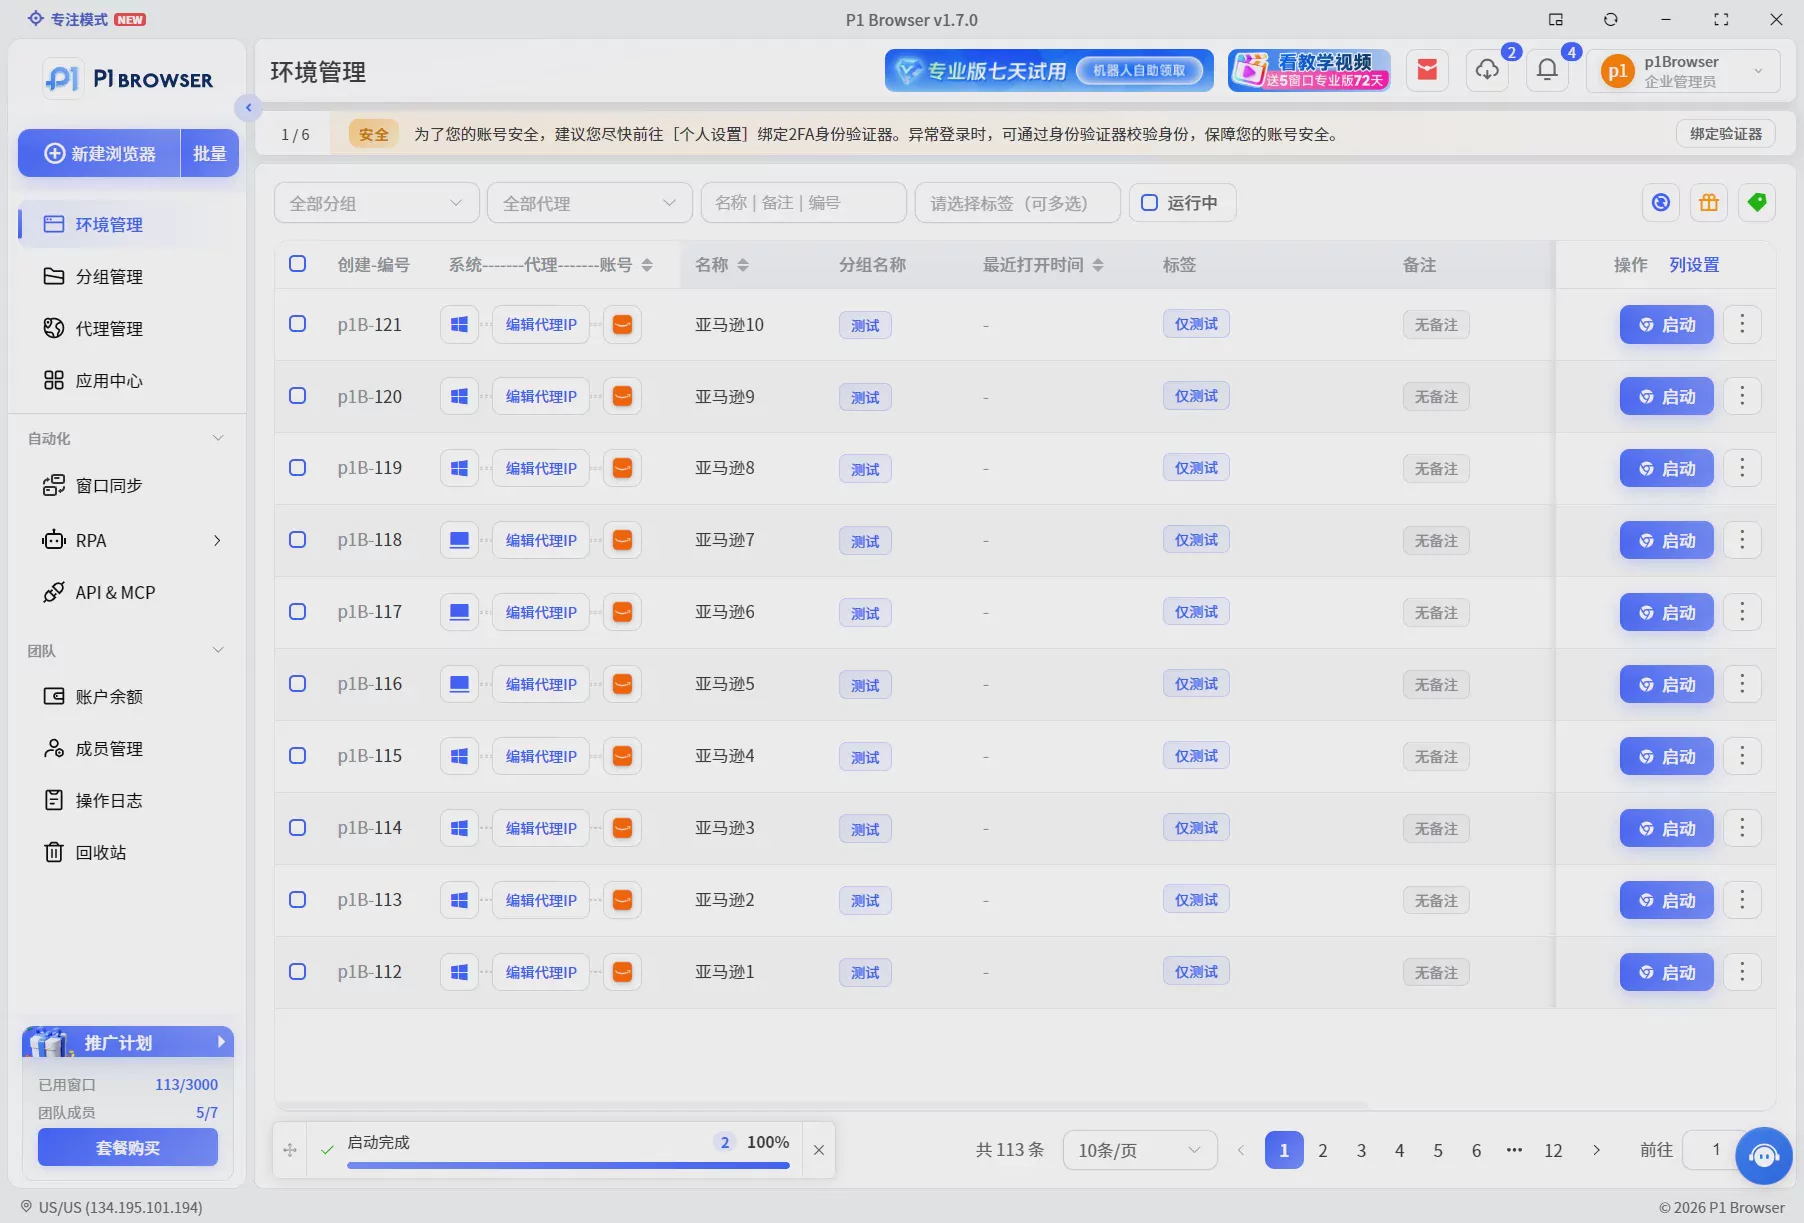1804x1223 pixels.
Task: Open 环境管理 in the sidebar
Action: tap(128, 224)
